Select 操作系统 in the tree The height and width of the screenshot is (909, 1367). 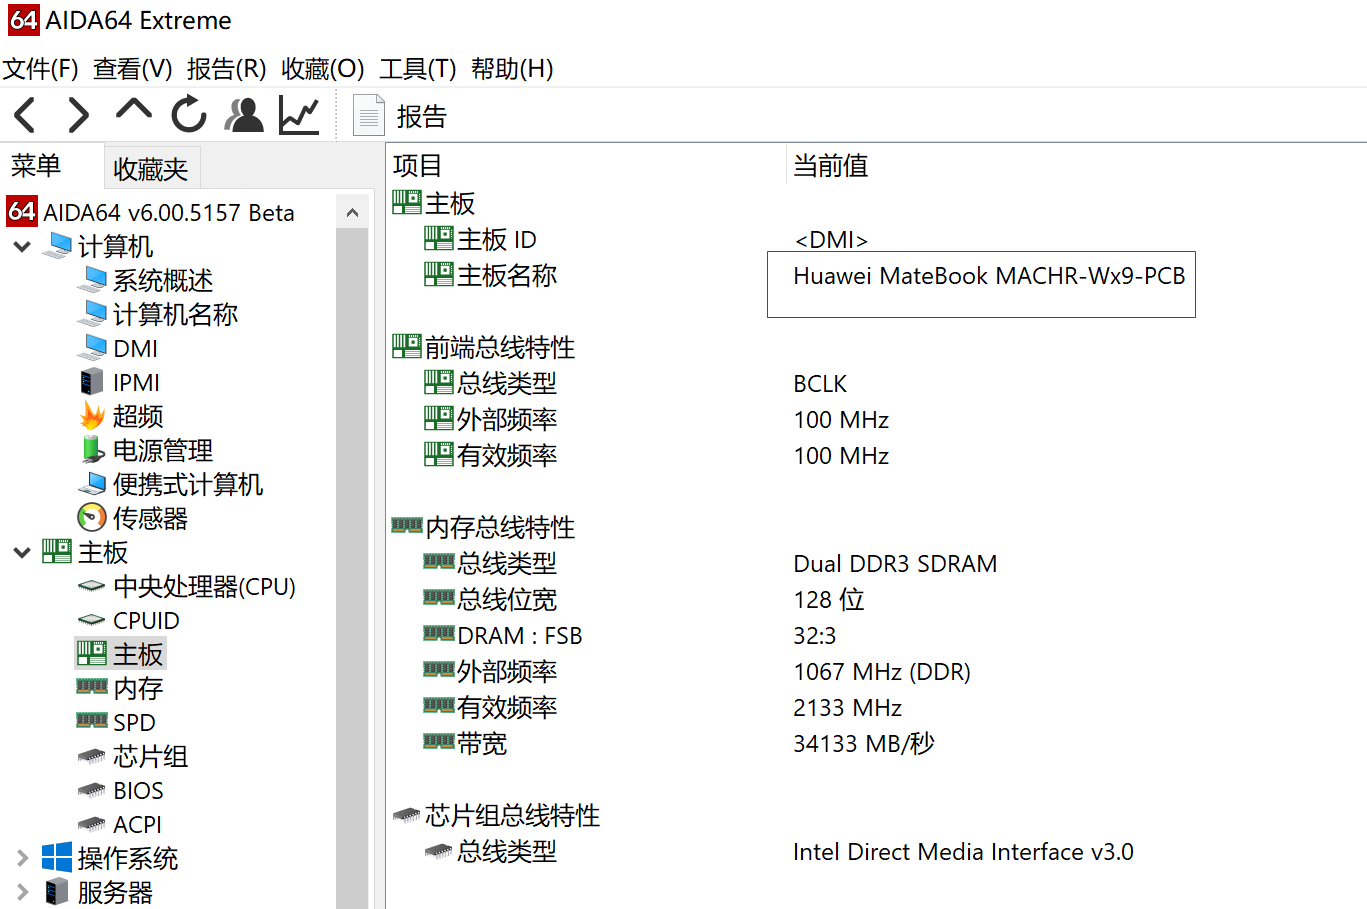(x=110, y=858)
